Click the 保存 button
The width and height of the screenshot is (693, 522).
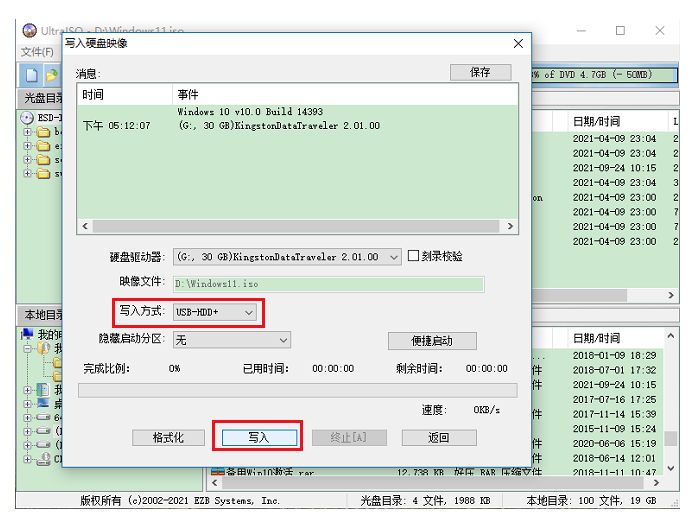click(x=480, y=73)
